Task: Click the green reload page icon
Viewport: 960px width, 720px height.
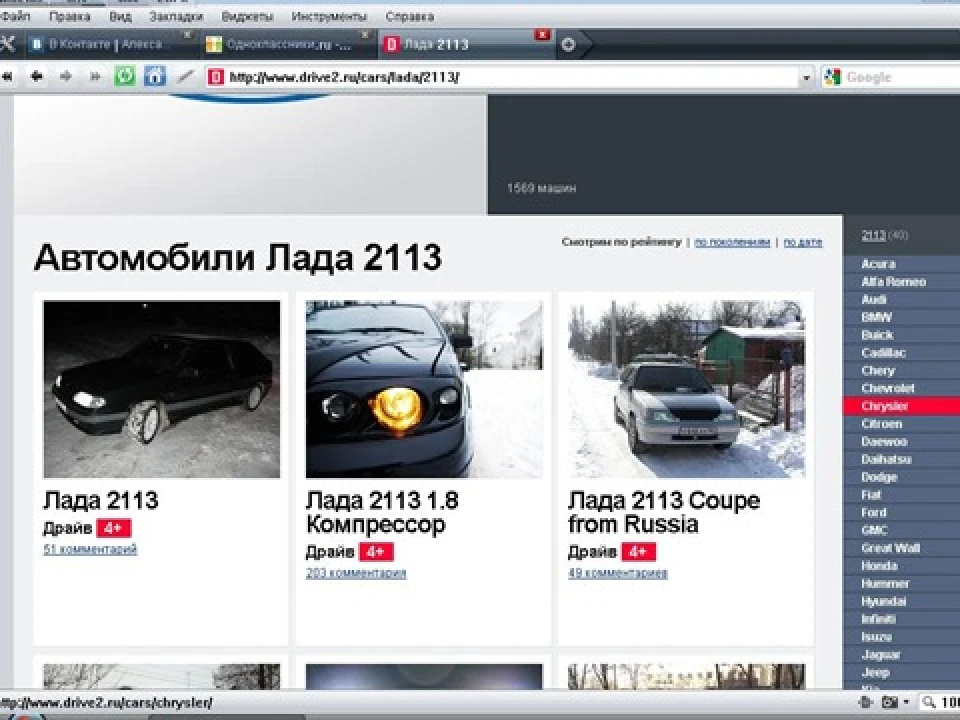Action: (125, 77)
